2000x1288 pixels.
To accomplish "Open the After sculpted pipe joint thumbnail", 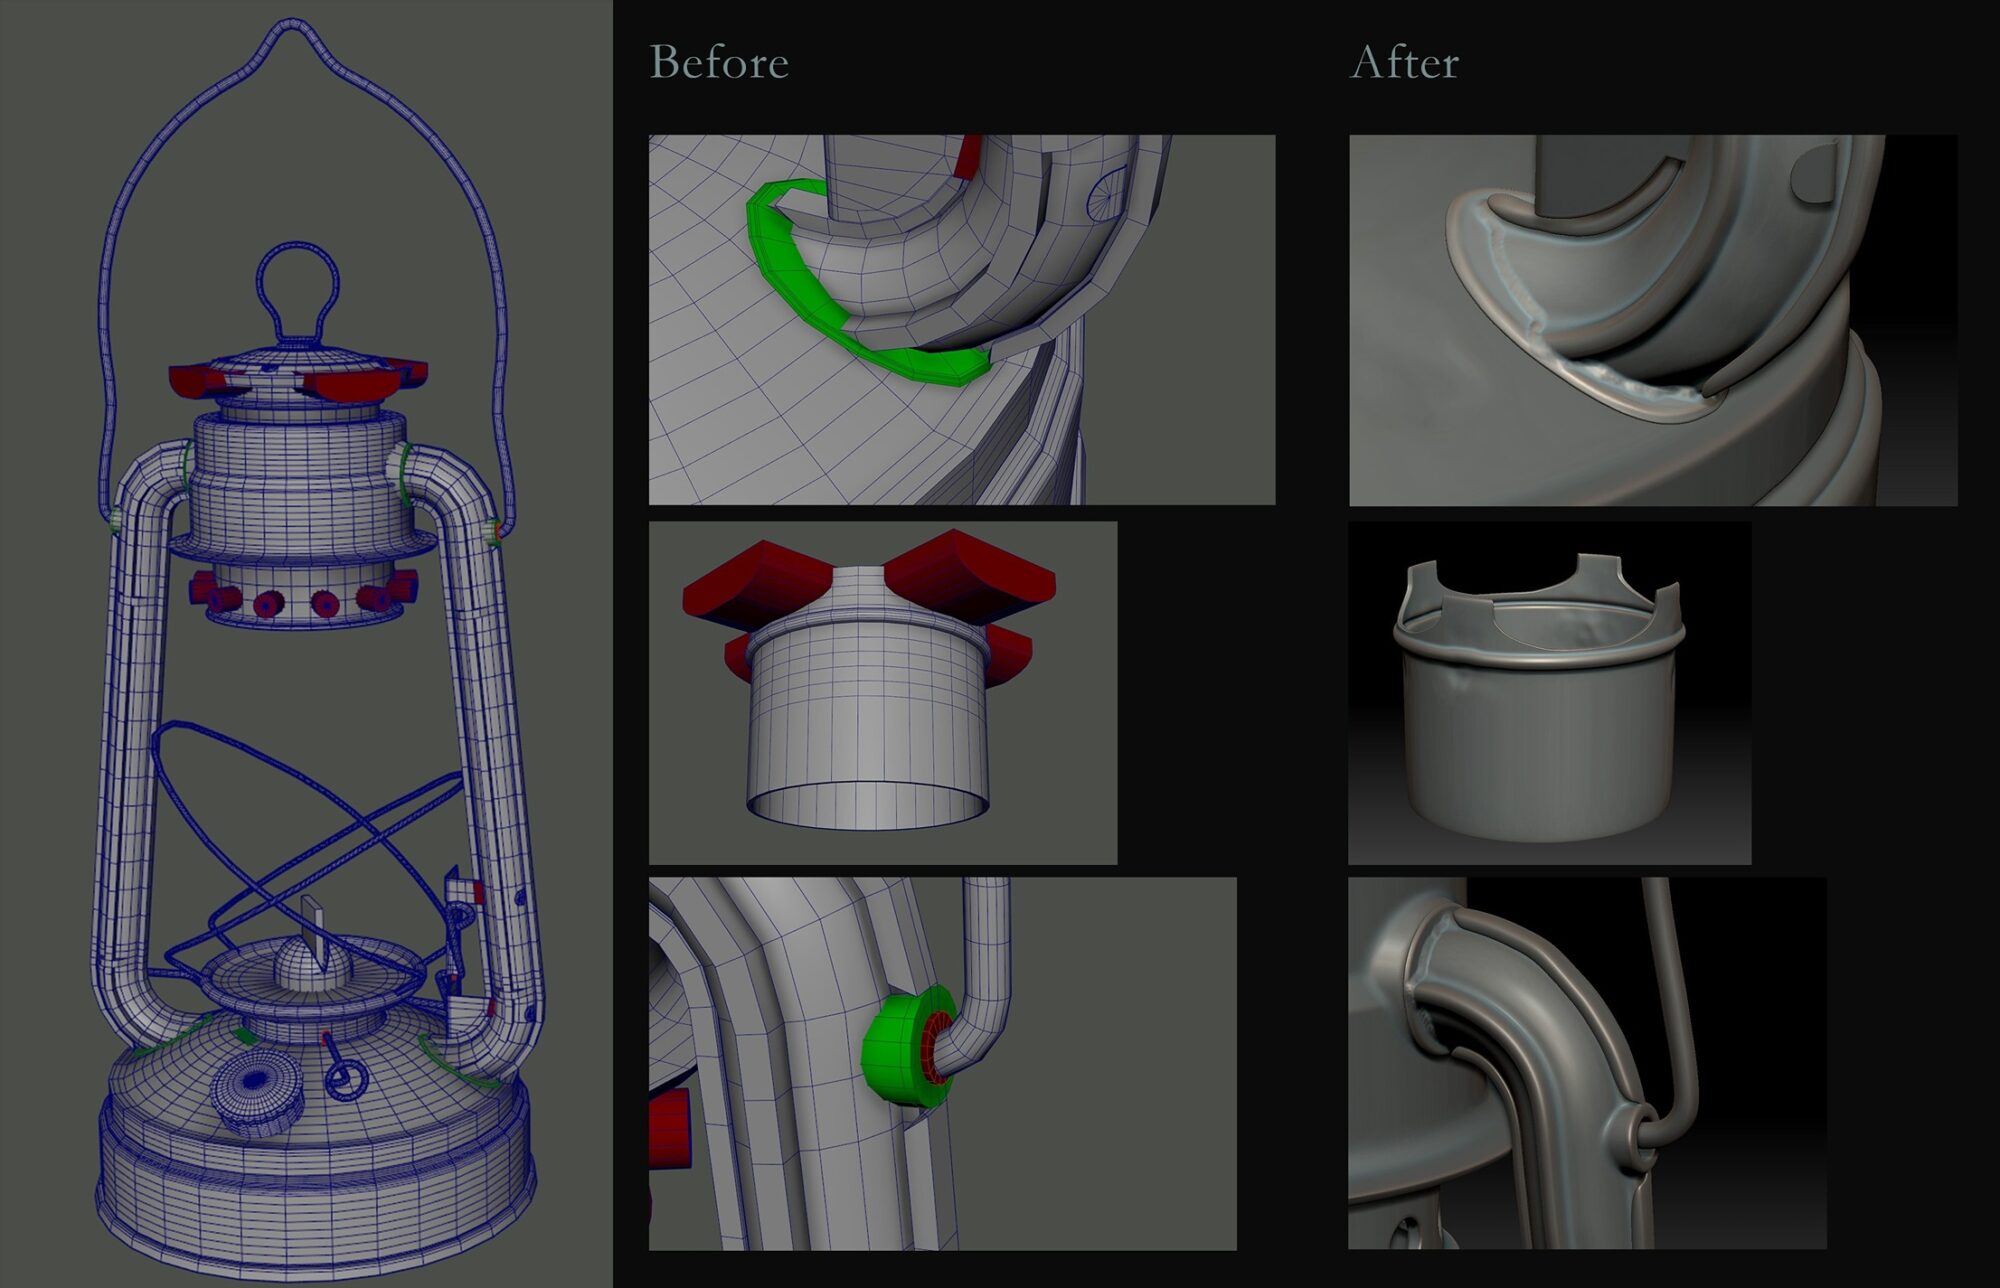I will point(1586,1063).
